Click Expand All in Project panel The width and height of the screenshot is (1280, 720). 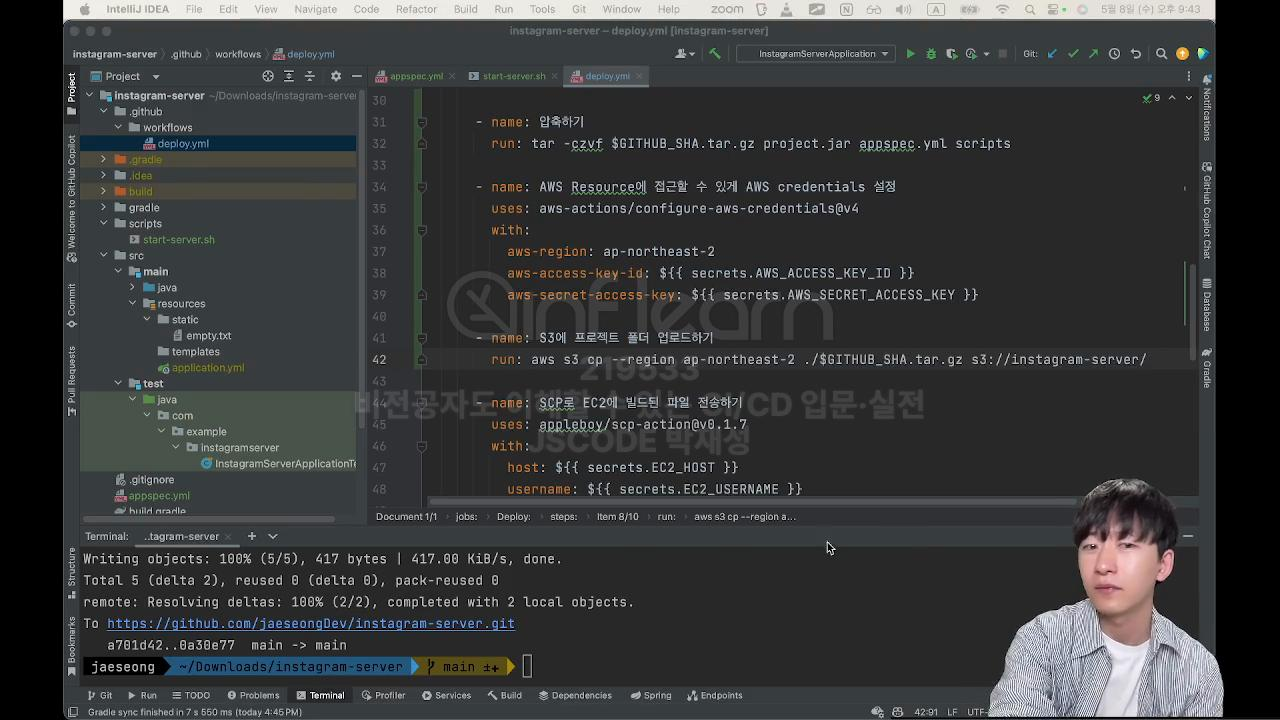click(289, 76)
